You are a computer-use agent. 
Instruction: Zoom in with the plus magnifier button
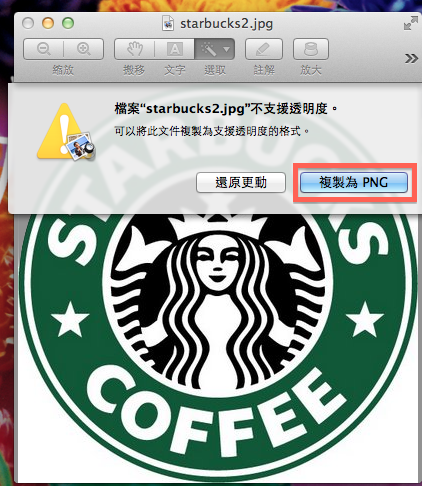click(x=84, y=49)
